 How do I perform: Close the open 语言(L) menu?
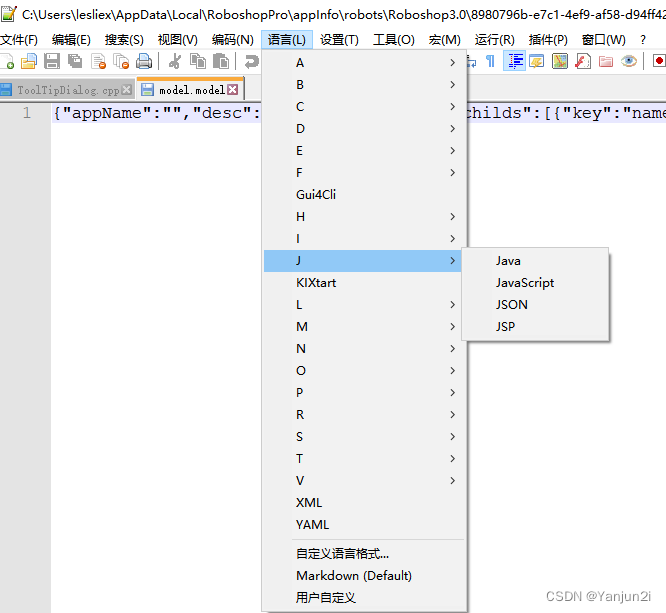point(287,40)
